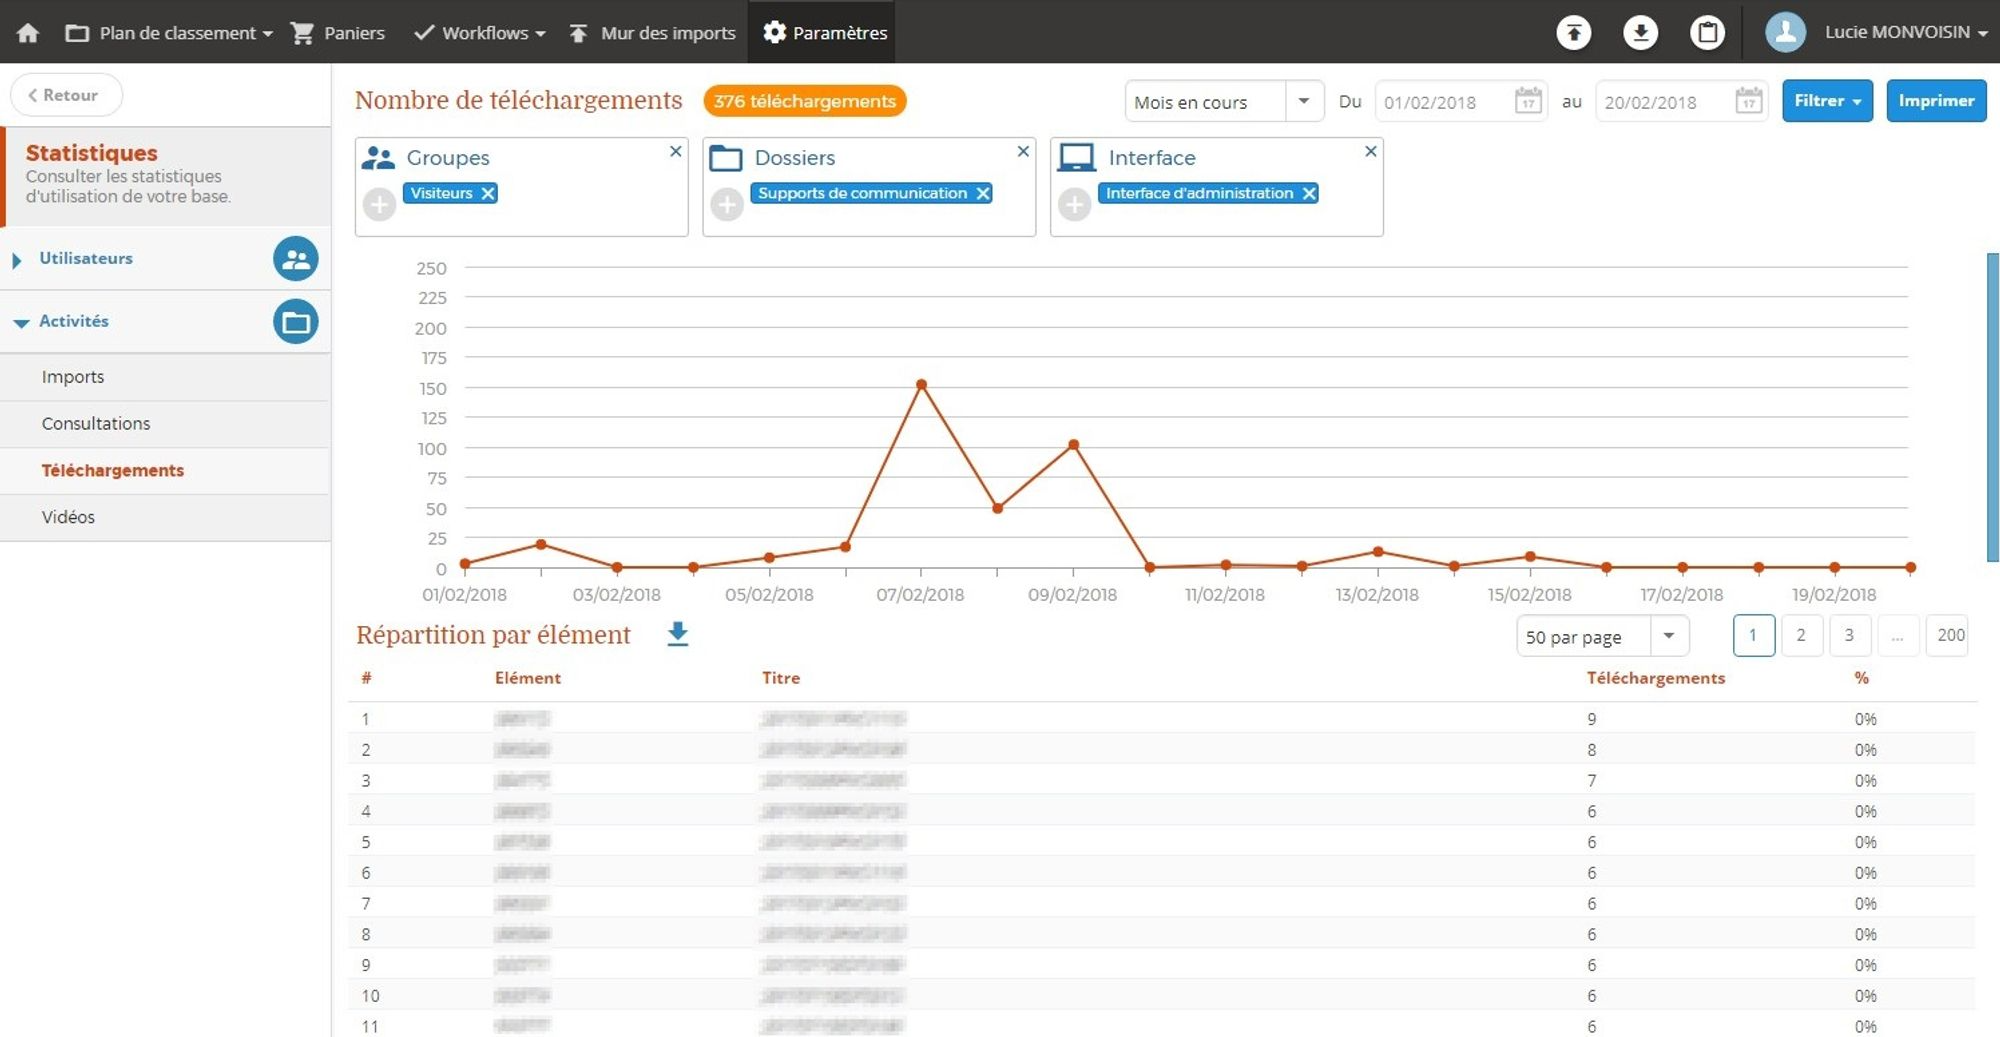The height and width of the screenshot is (1037, 2000).
Task: Sort by the % column header
Action: 1861,678
